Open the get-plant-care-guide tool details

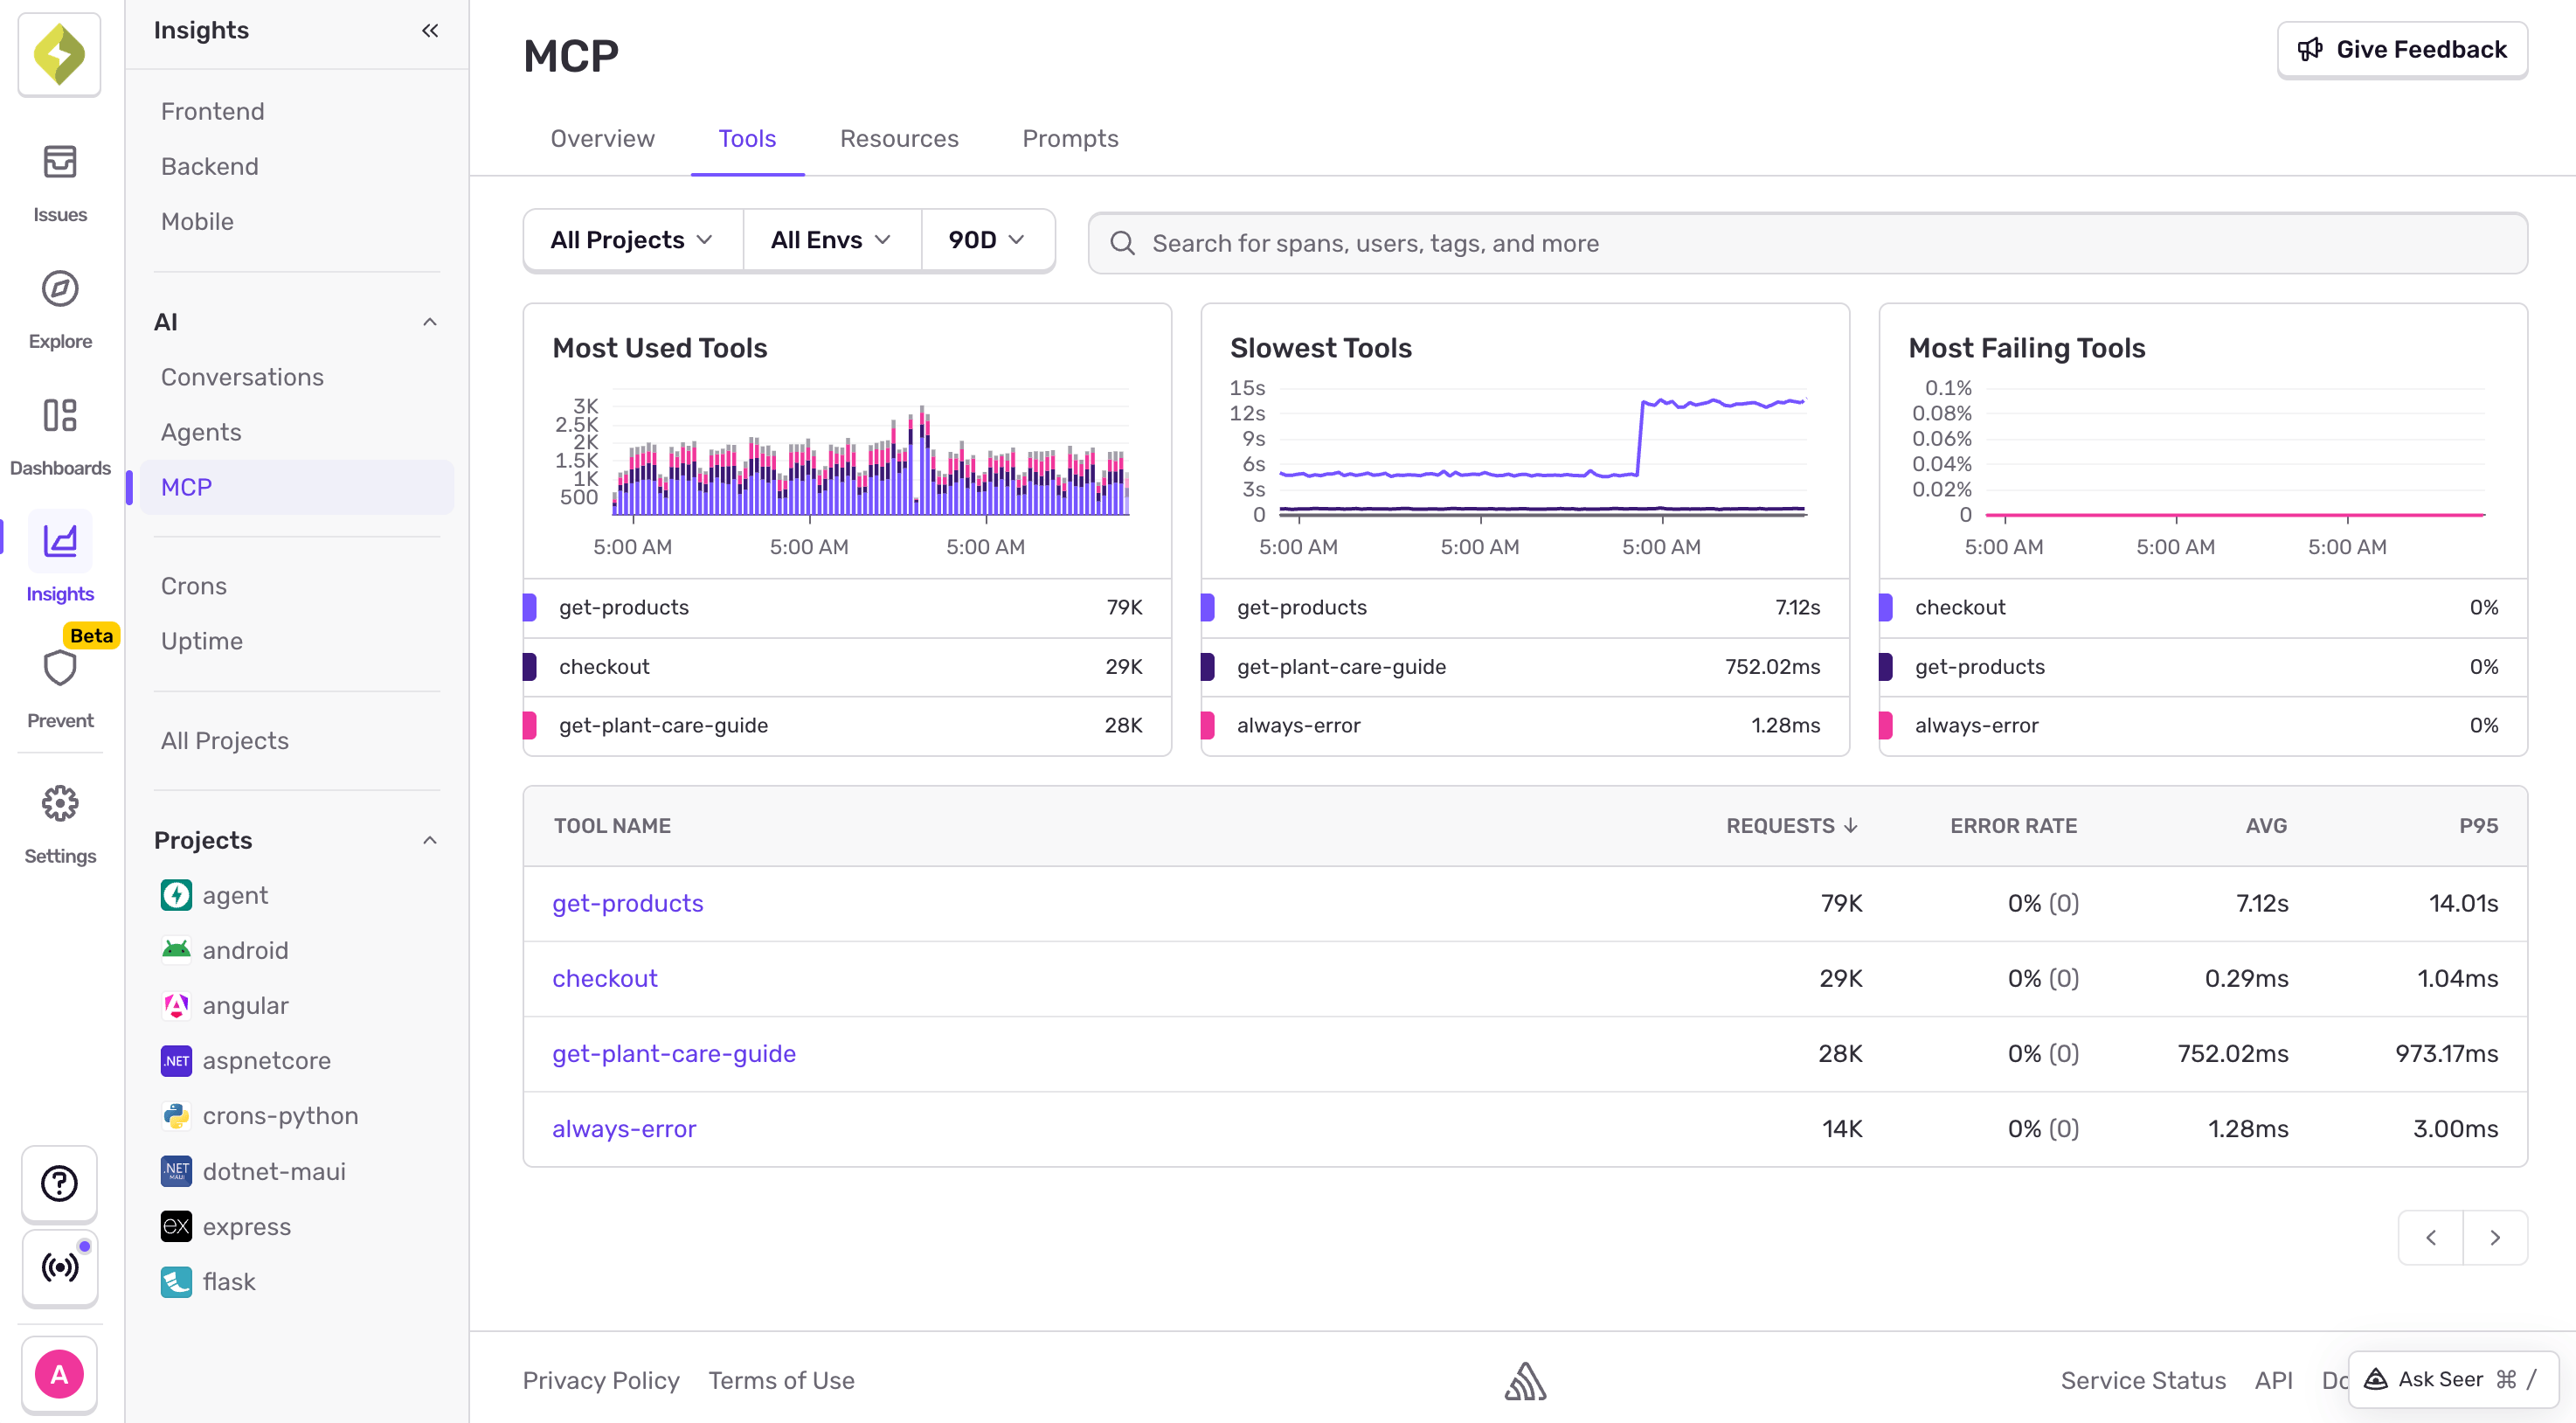(674, 1053)
